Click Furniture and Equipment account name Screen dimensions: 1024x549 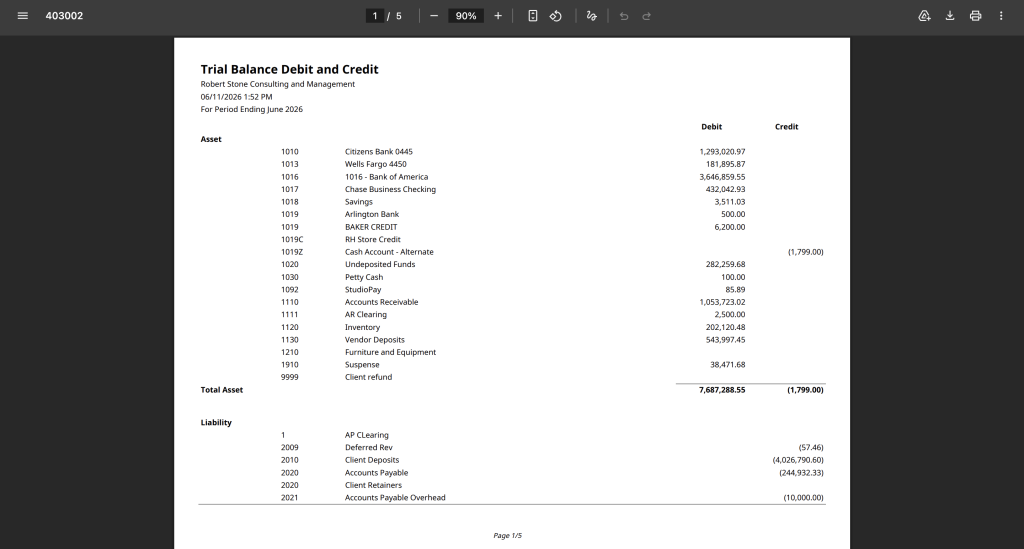tap(391, 352)
